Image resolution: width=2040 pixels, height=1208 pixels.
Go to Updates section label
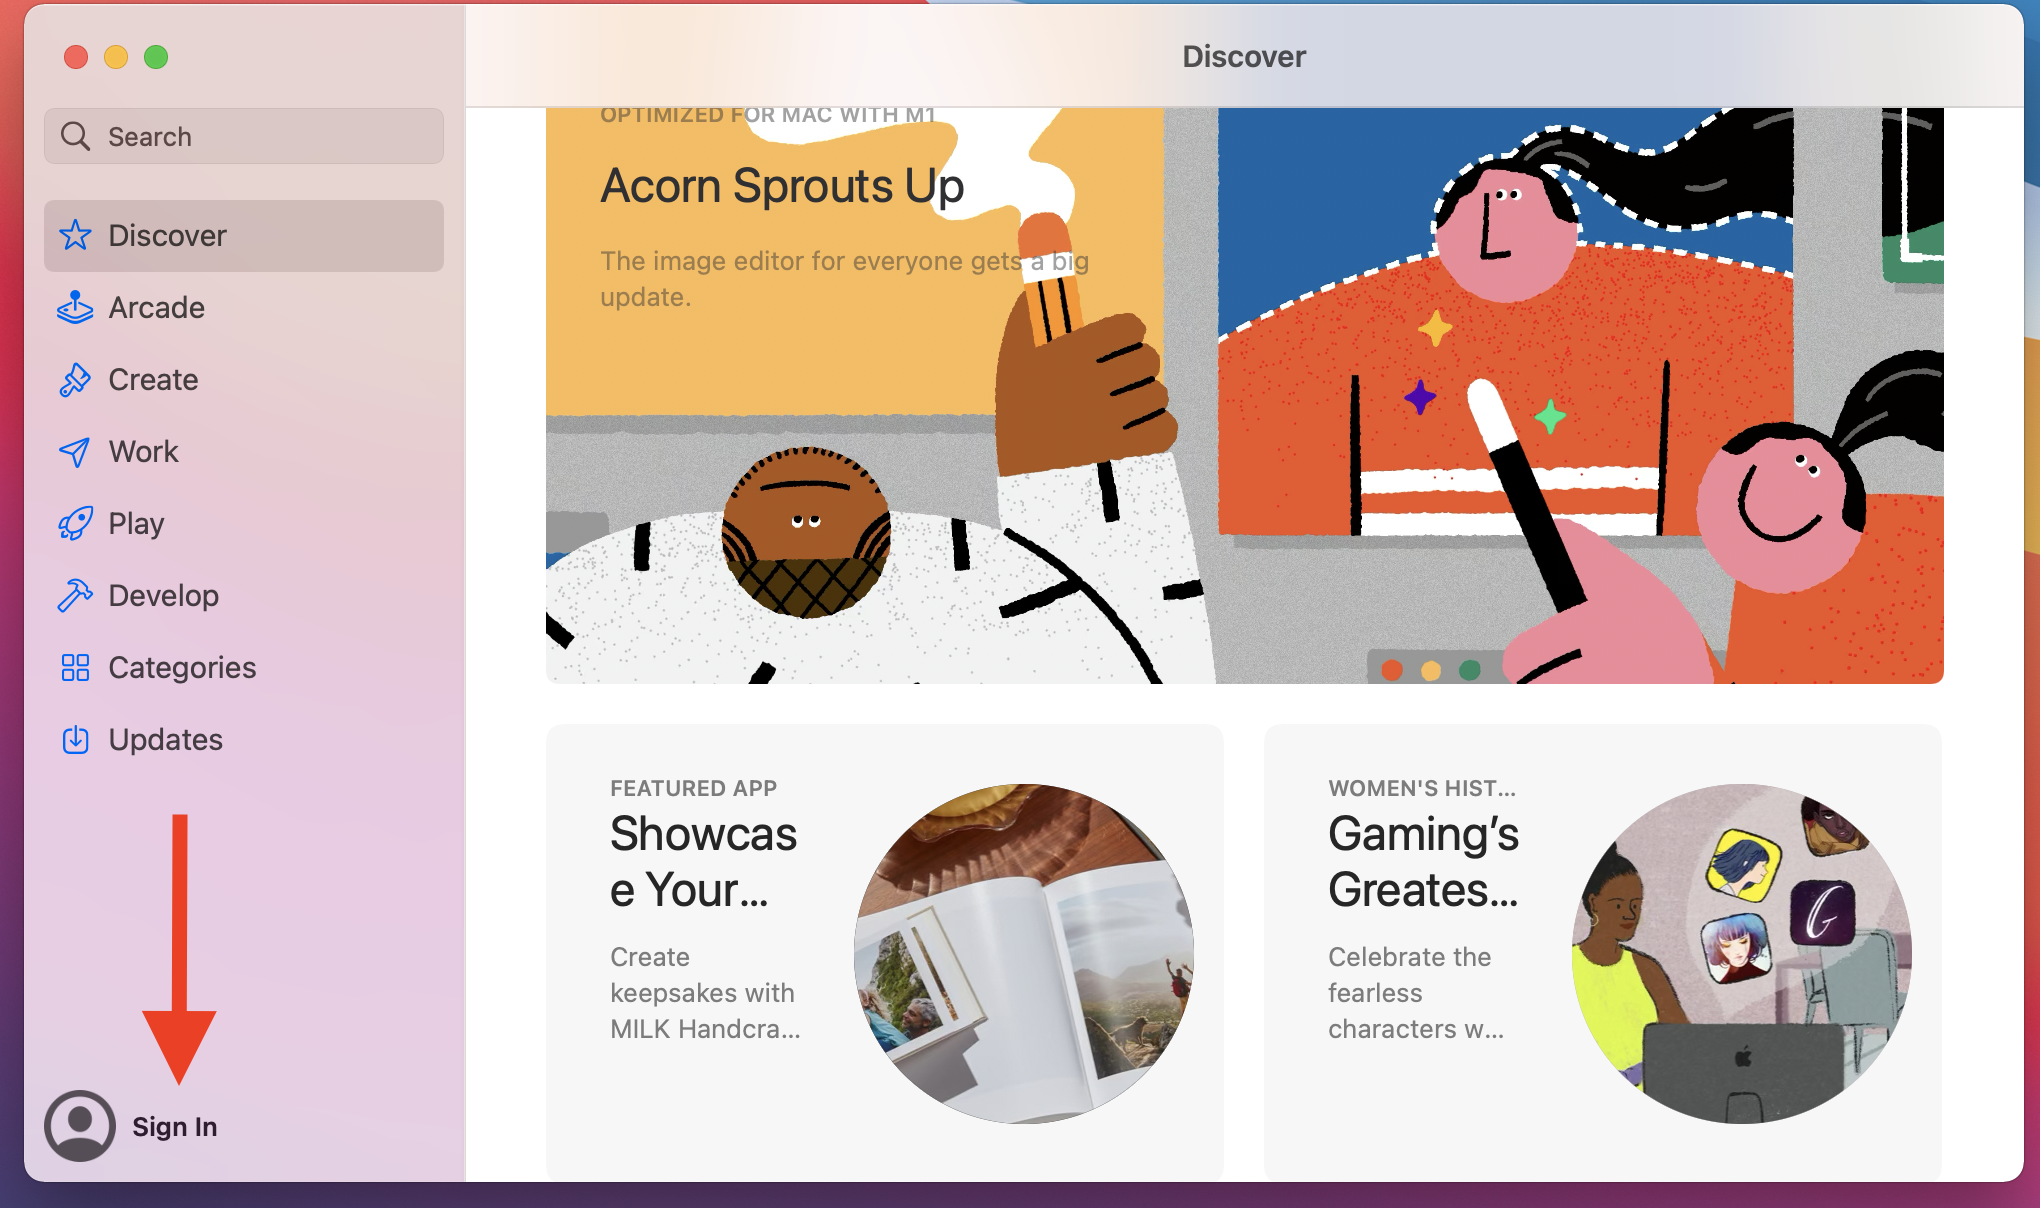[166, 740]
